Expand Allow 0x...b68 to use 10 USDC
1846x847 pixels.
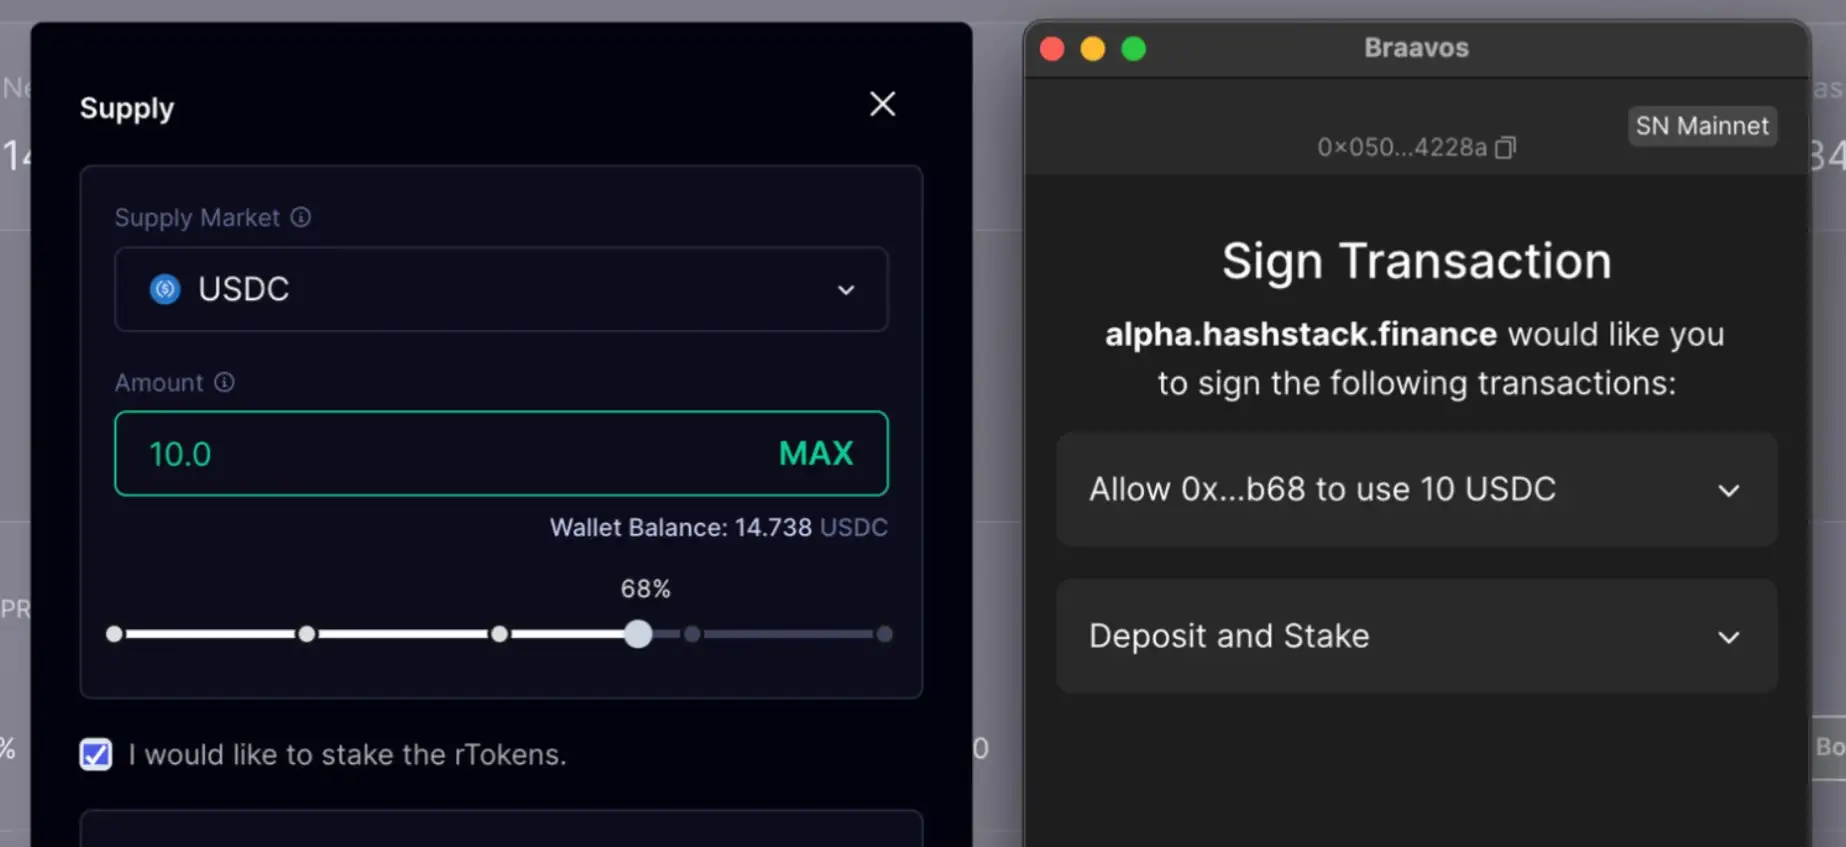pos(1728,490)
